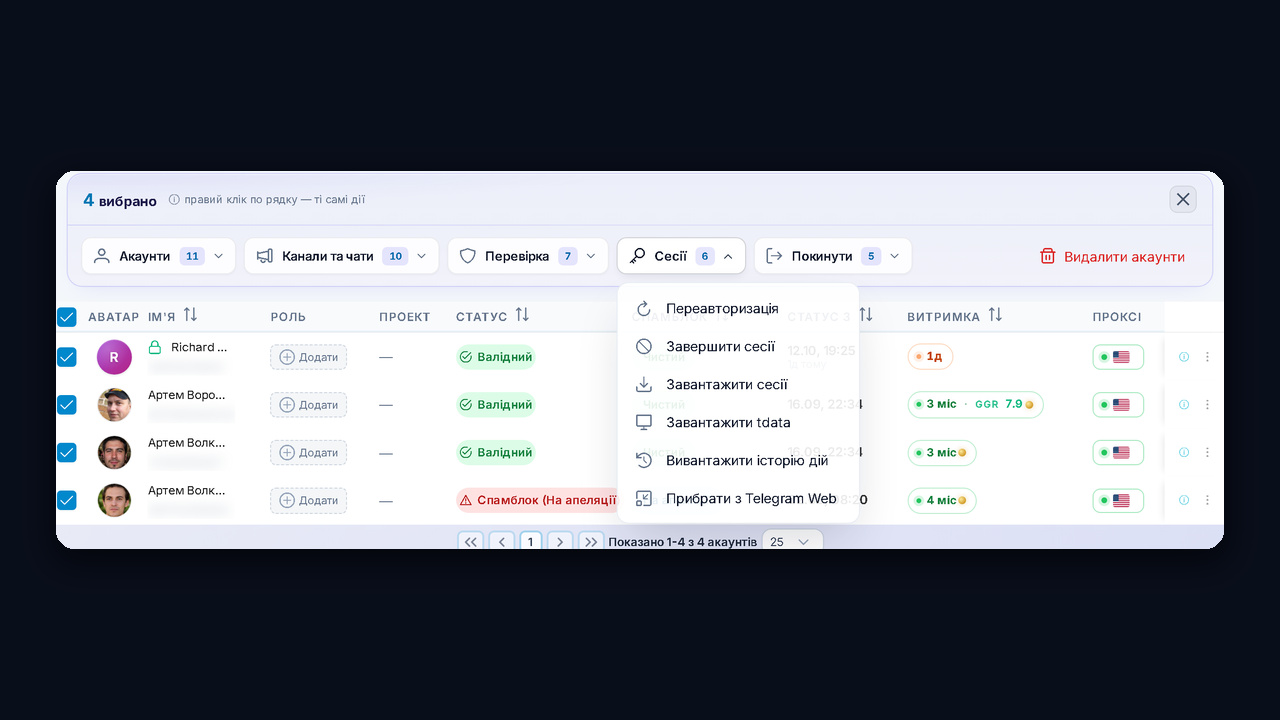Expand the Канали та чати dropdown
Screen dimensions: 1280x720
tap(342, 256)
